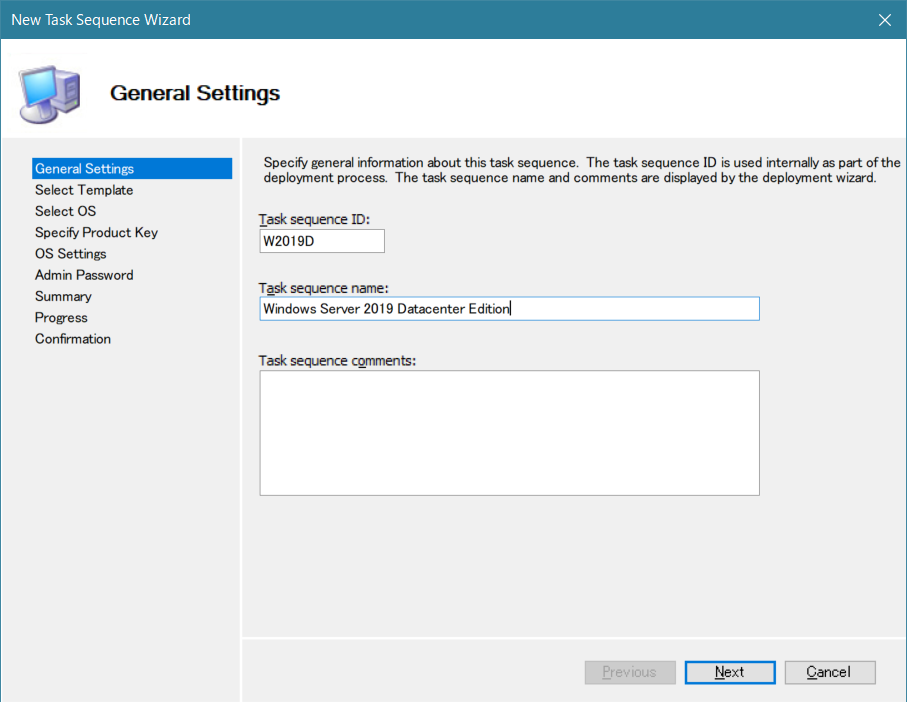Click the Task sequence name label
Image resolution: width=907 pixels, height=702 pixels.
pyautogui.click(x=323, y=288)
